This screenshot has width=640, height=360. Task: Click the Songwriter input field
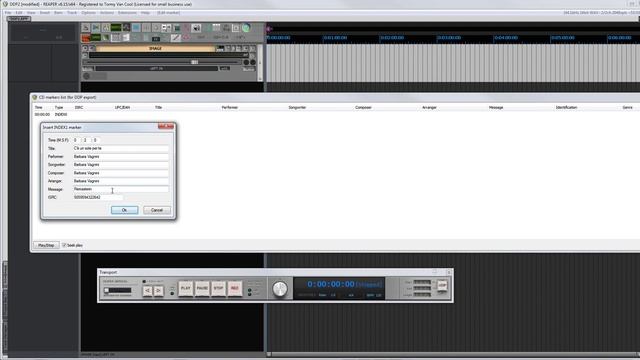point(120,164)
